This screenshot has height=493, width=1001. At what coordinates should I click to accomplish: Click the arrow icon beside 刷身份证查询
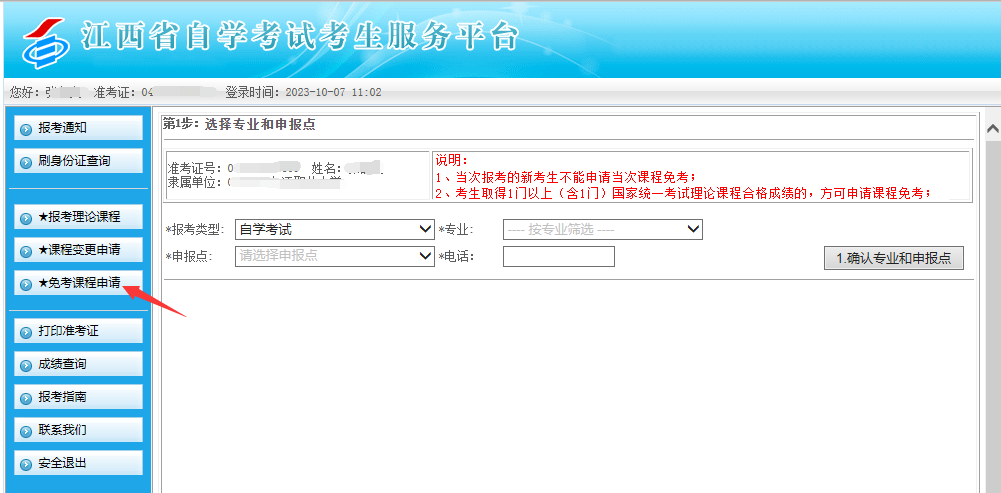coord(26,161)
